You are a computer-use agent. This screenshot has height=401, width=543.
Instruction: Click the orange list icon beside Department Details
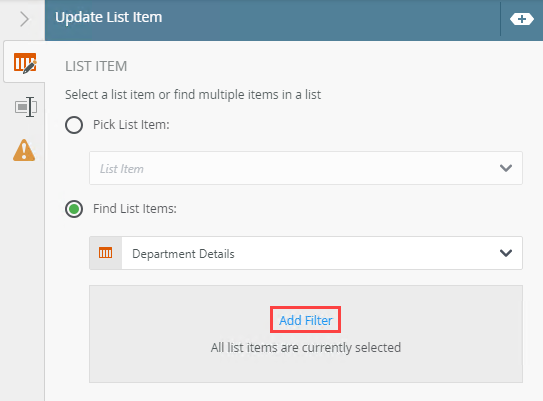105,253
